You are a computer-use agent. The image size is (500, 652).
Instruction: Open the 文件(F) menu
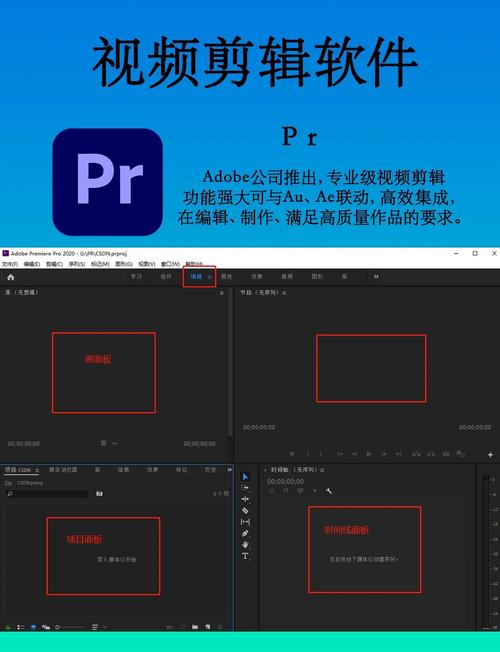coord(10,264)
